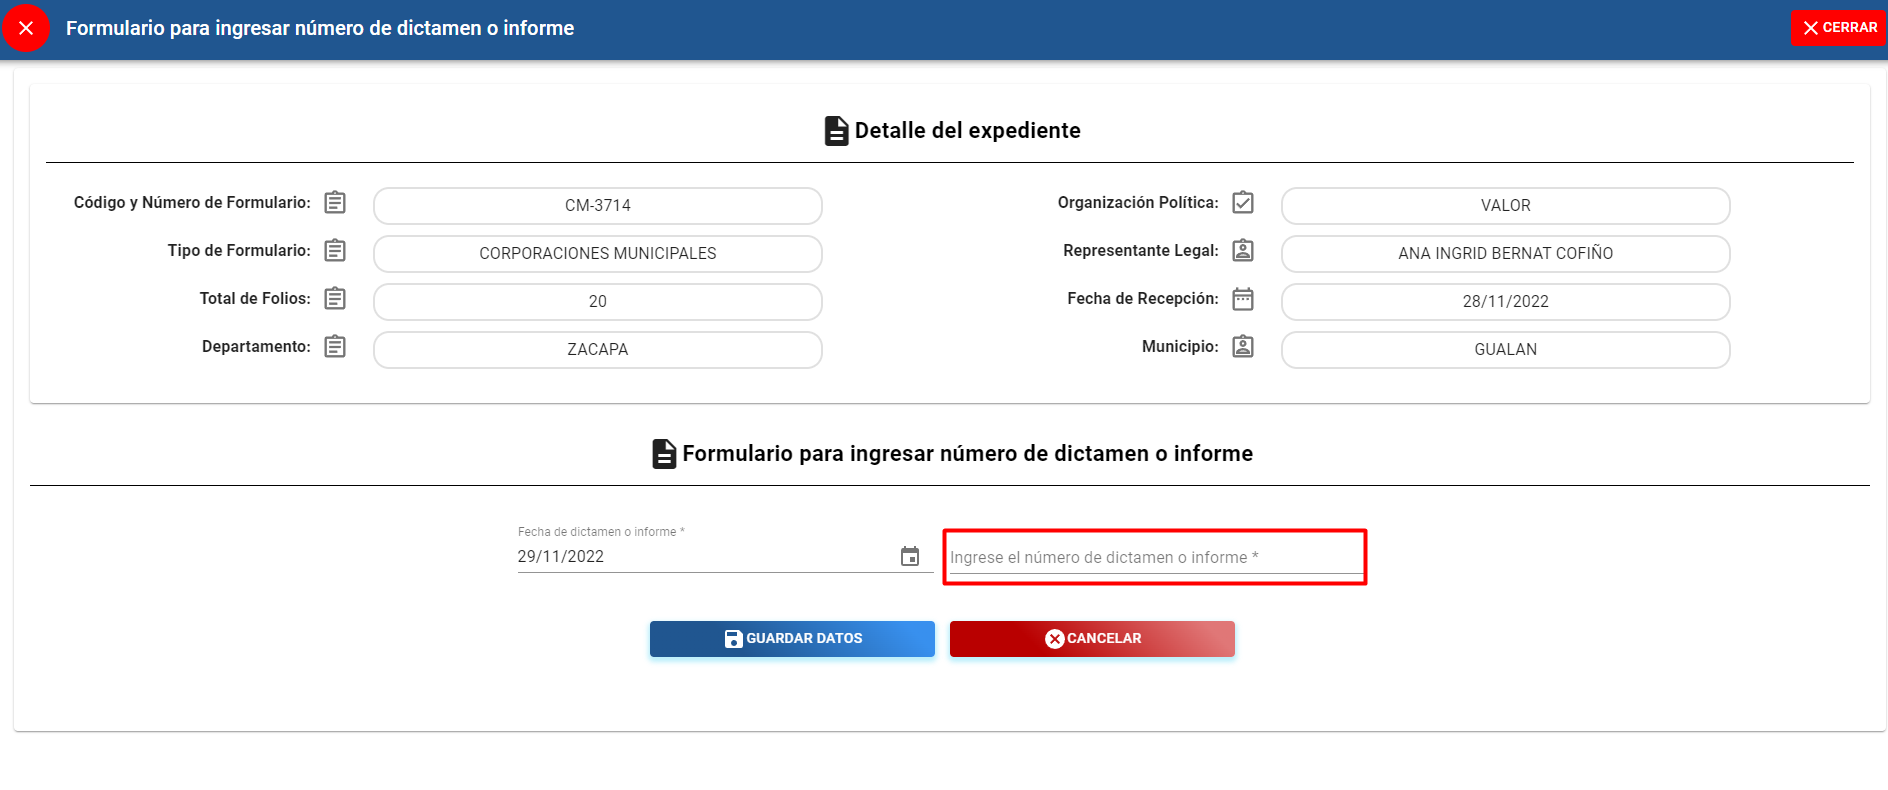Open the date picker calendar for dictamen date
Image resolution: width=1888 pixels, height=790 pixels.
pyautogui.click(x=910, y=557)
